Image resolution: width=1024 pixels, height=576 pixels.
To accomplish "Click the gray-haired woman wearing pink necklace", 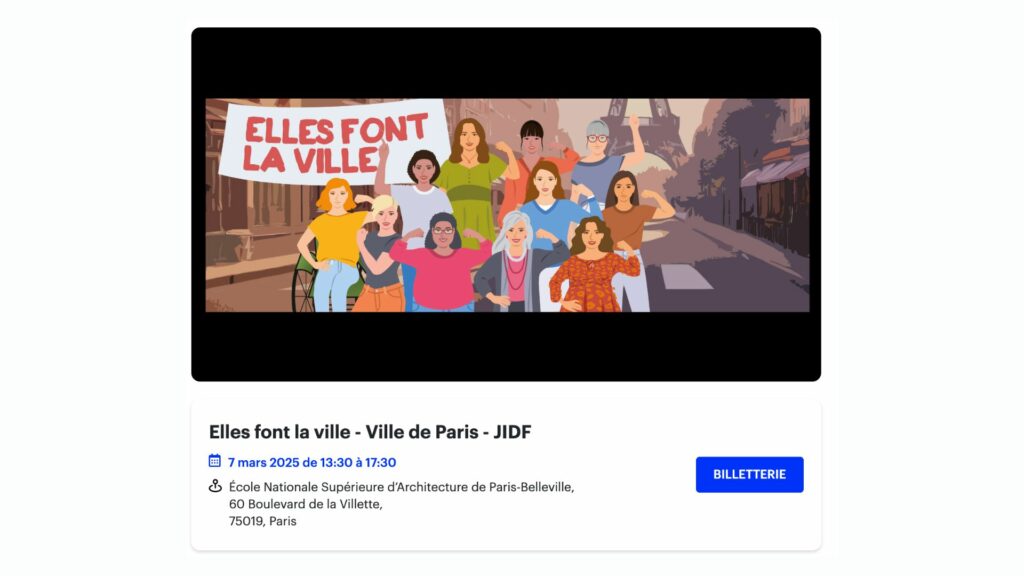I will (516, 262).
